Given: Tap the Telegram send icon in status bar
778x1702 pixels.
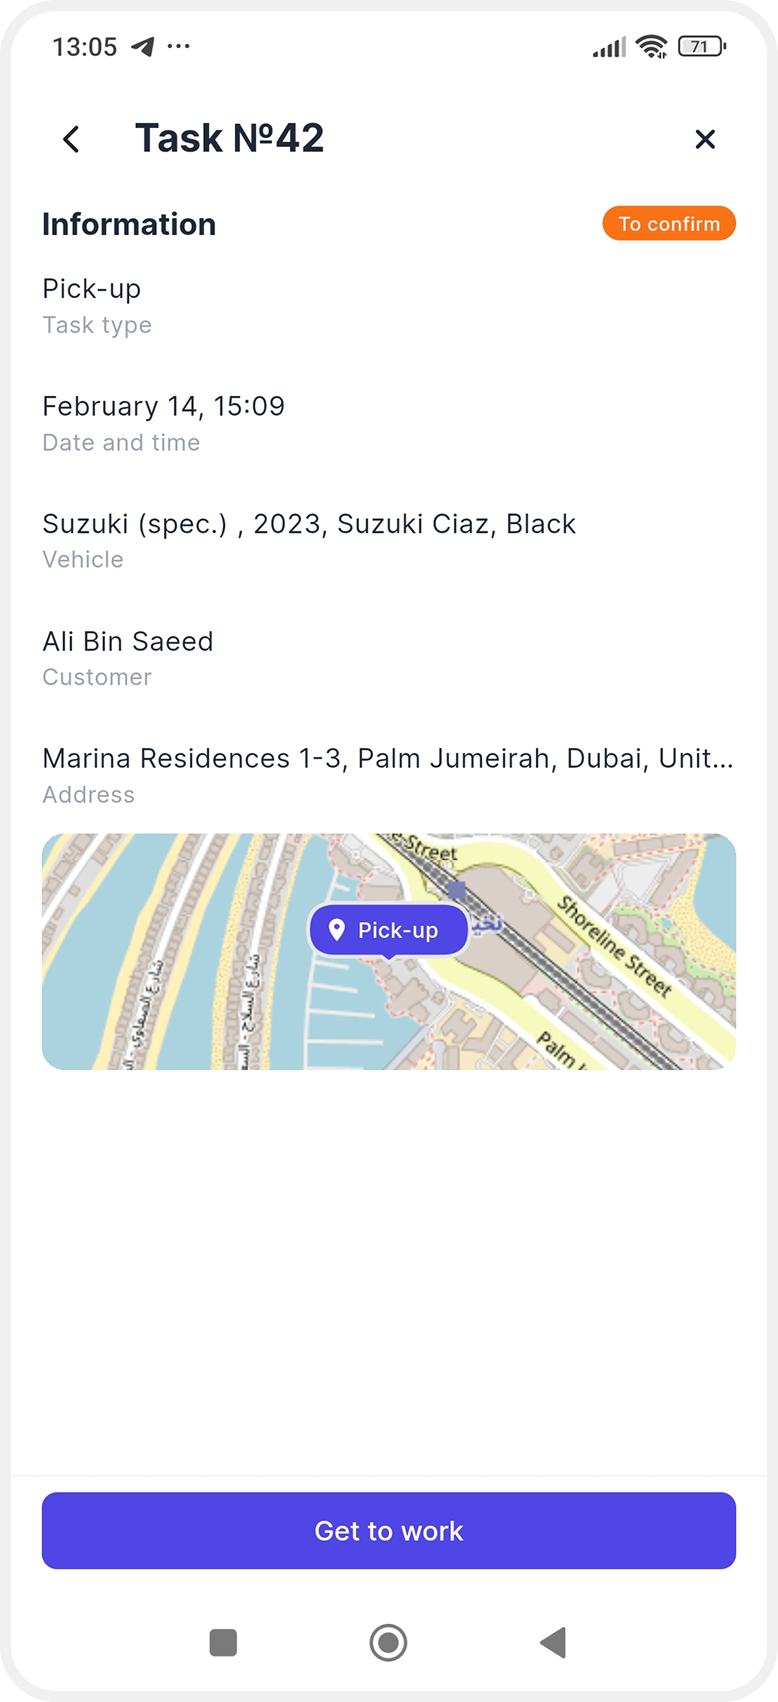Looking at the screenshot, I should coord(143,47).
